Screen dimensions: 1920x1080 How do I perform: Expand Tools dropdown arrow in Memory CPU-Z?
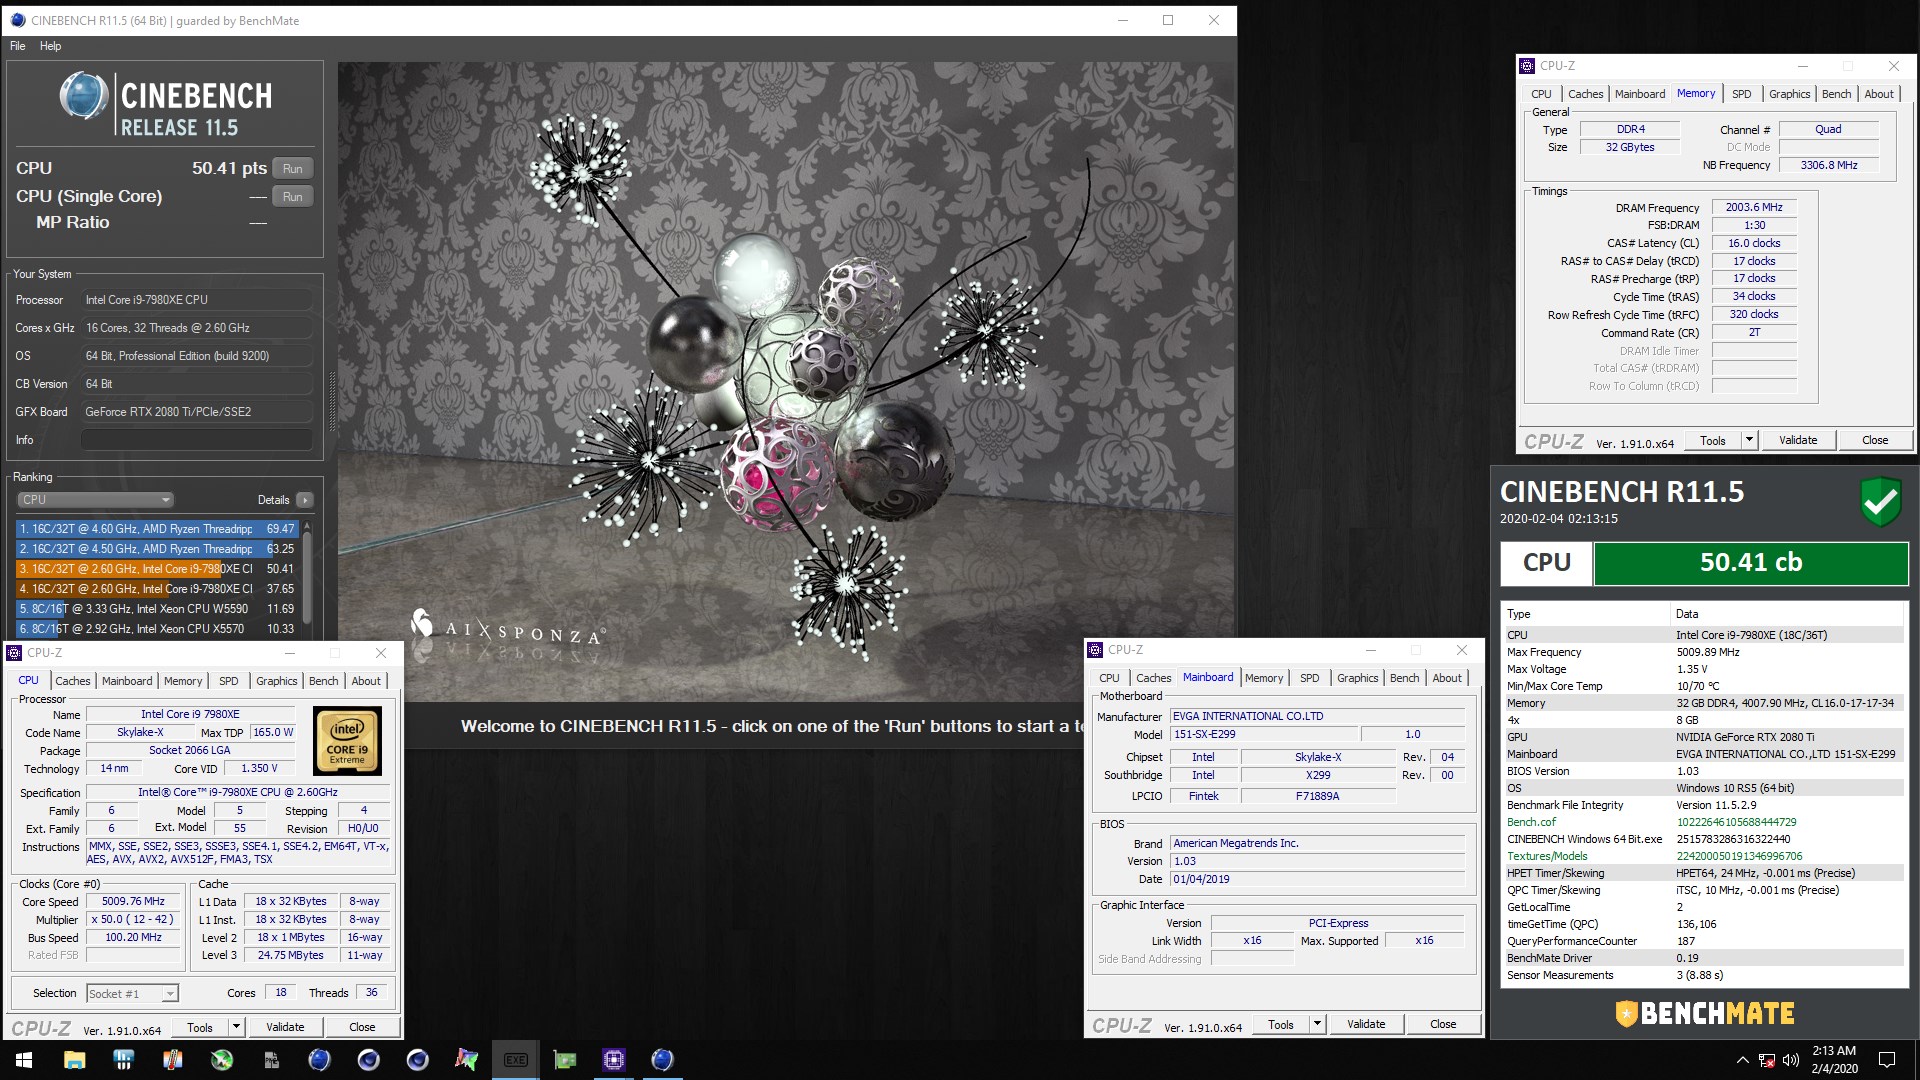coord(1749,440)
